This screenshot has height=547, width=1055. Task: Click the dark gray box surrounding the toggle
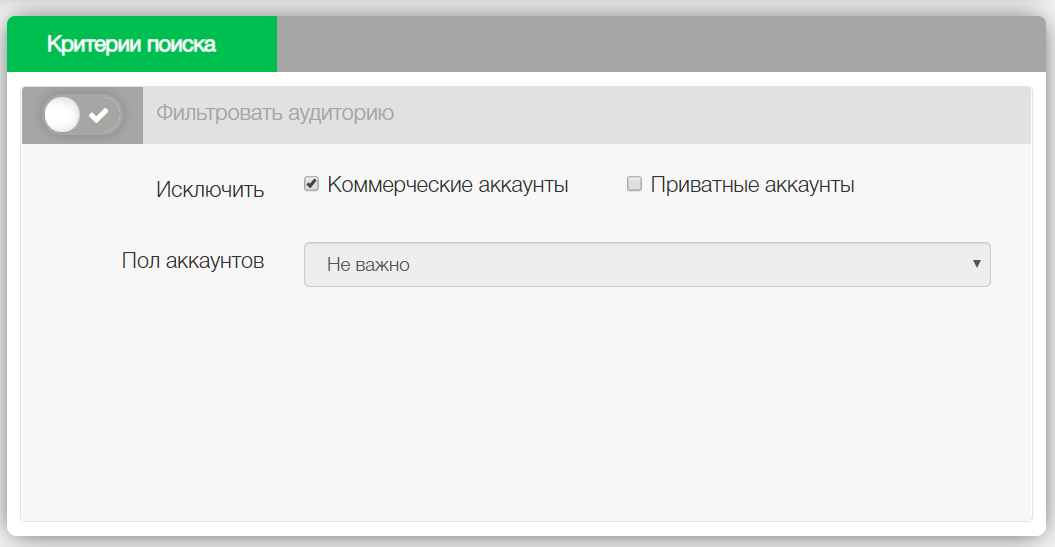(132, 115)
